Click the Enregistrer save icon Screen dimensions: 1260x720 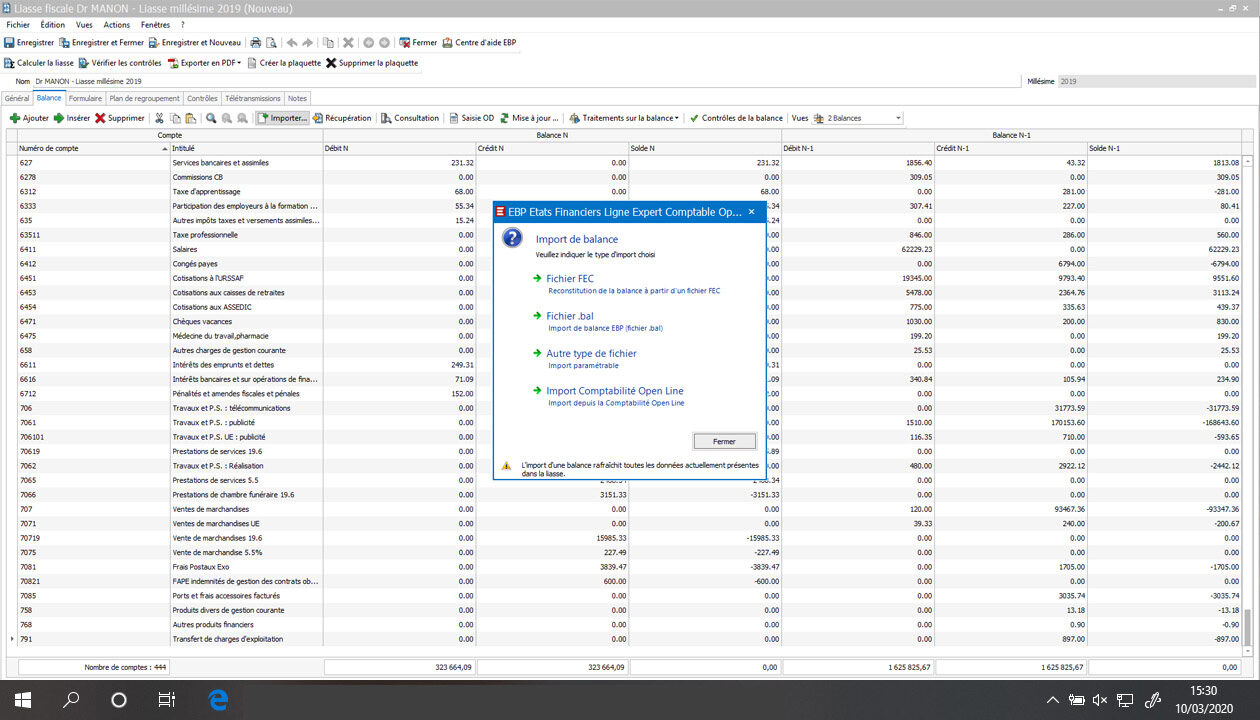[x=9, y=43]
